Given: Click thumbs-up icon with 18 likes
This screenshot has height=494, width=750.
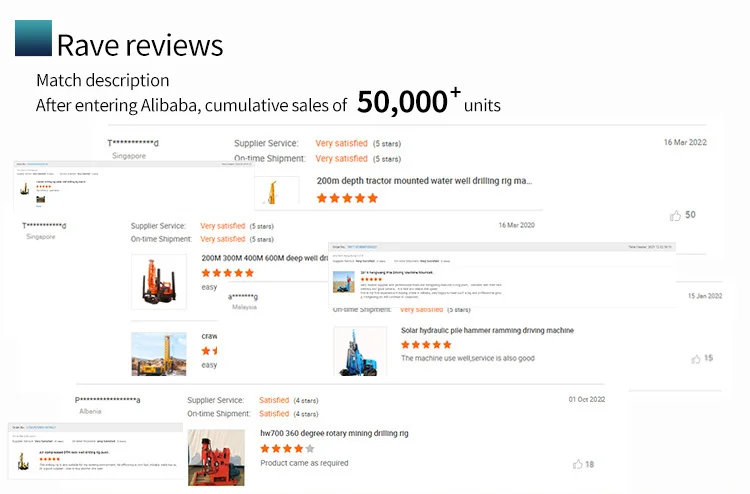Looking at the screenshot, I should click(577, 464).
